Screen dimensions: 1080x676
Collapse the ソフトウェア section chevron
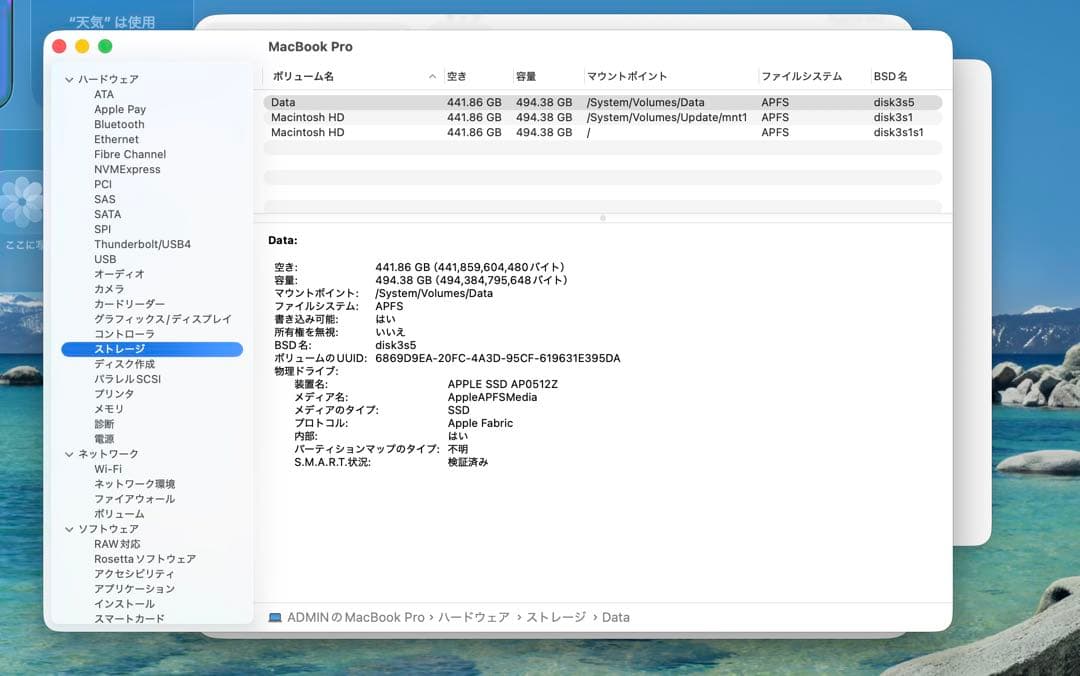click(69, 530)
